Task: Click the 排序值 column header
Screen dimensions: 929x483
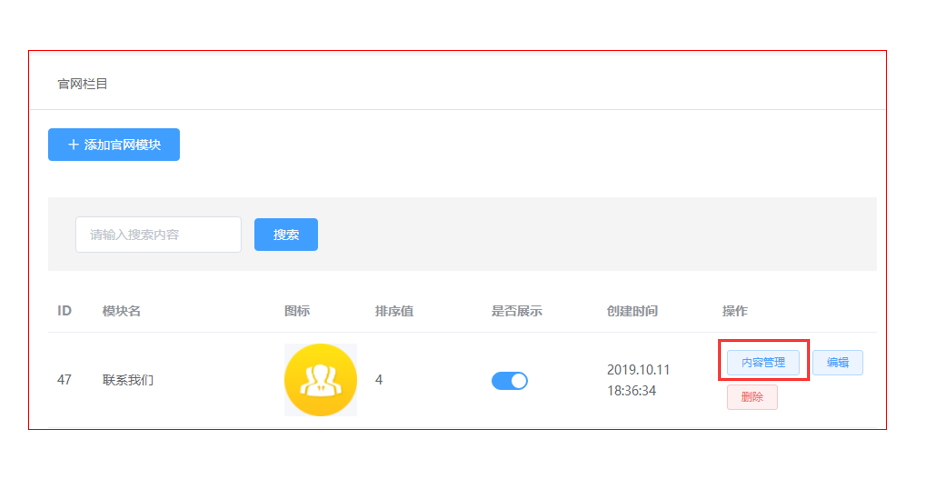Action: [394, 311]
